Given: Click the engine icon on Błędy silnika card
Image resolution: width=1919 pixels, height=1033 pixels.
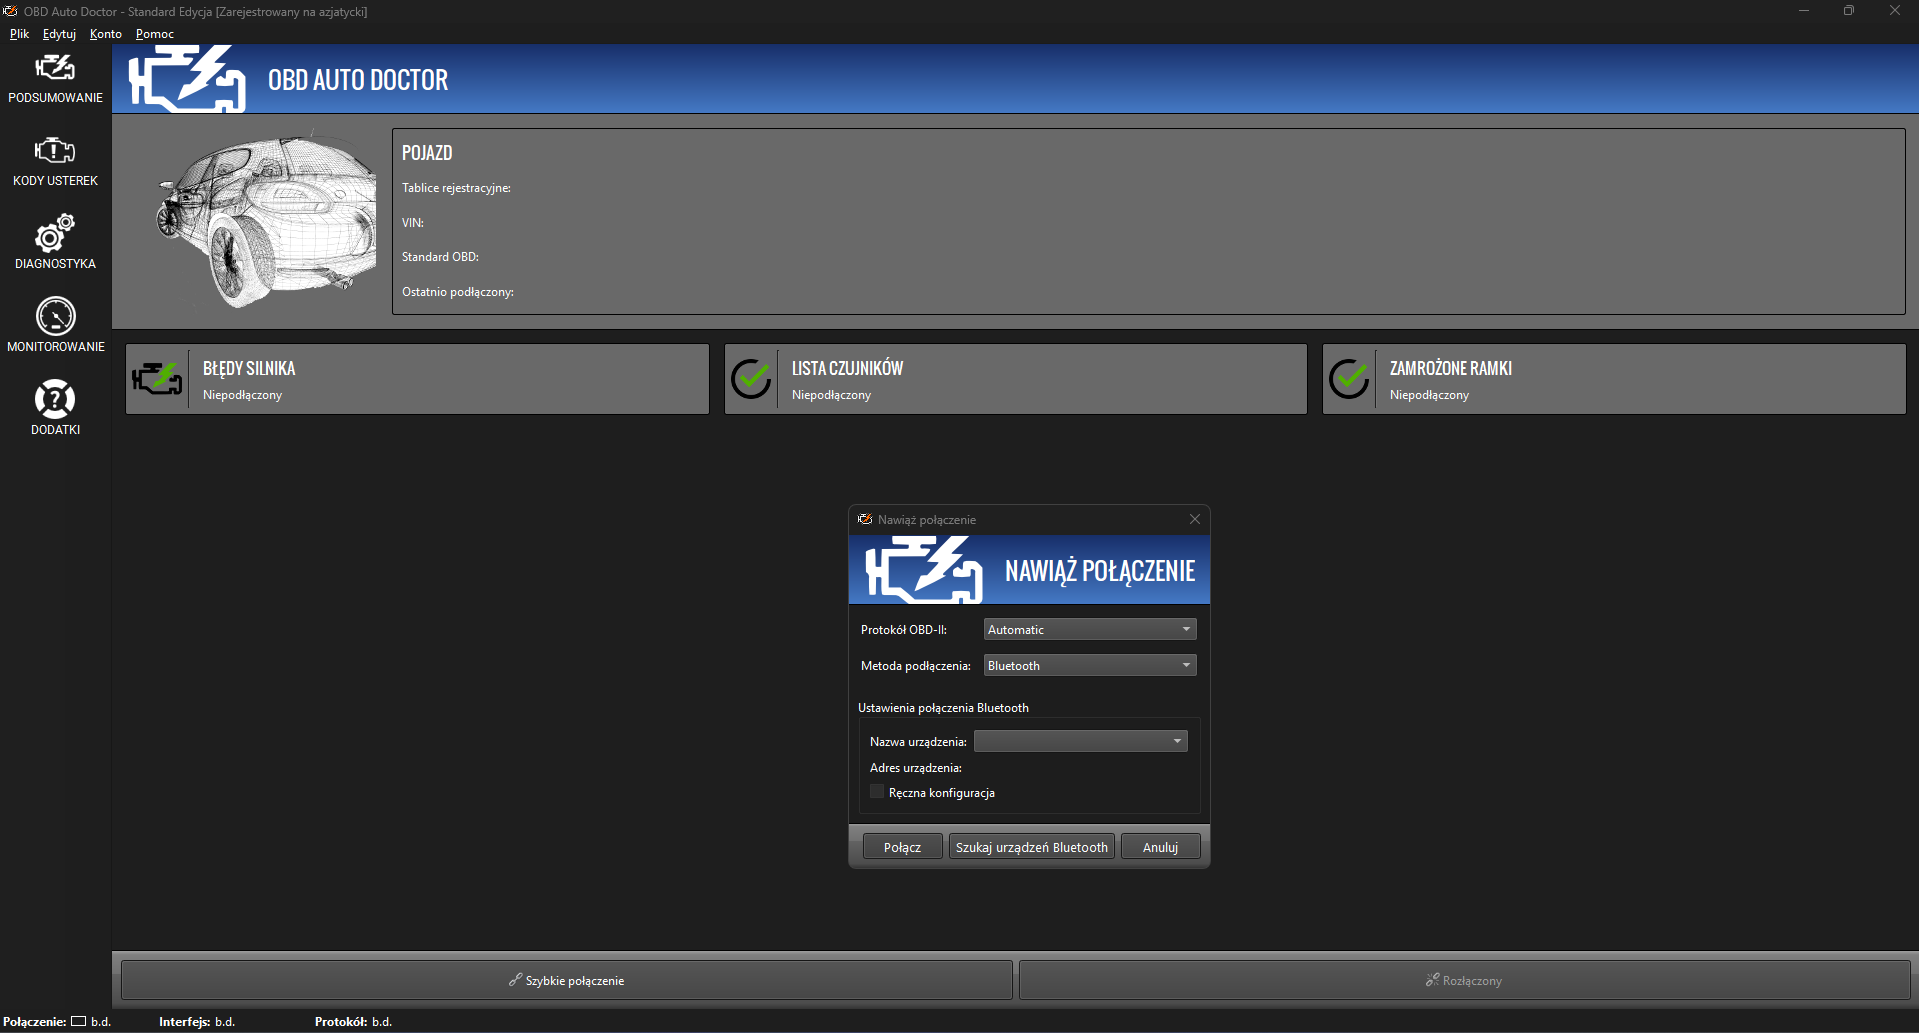Looking at the screenshot, I should (157, 379).
